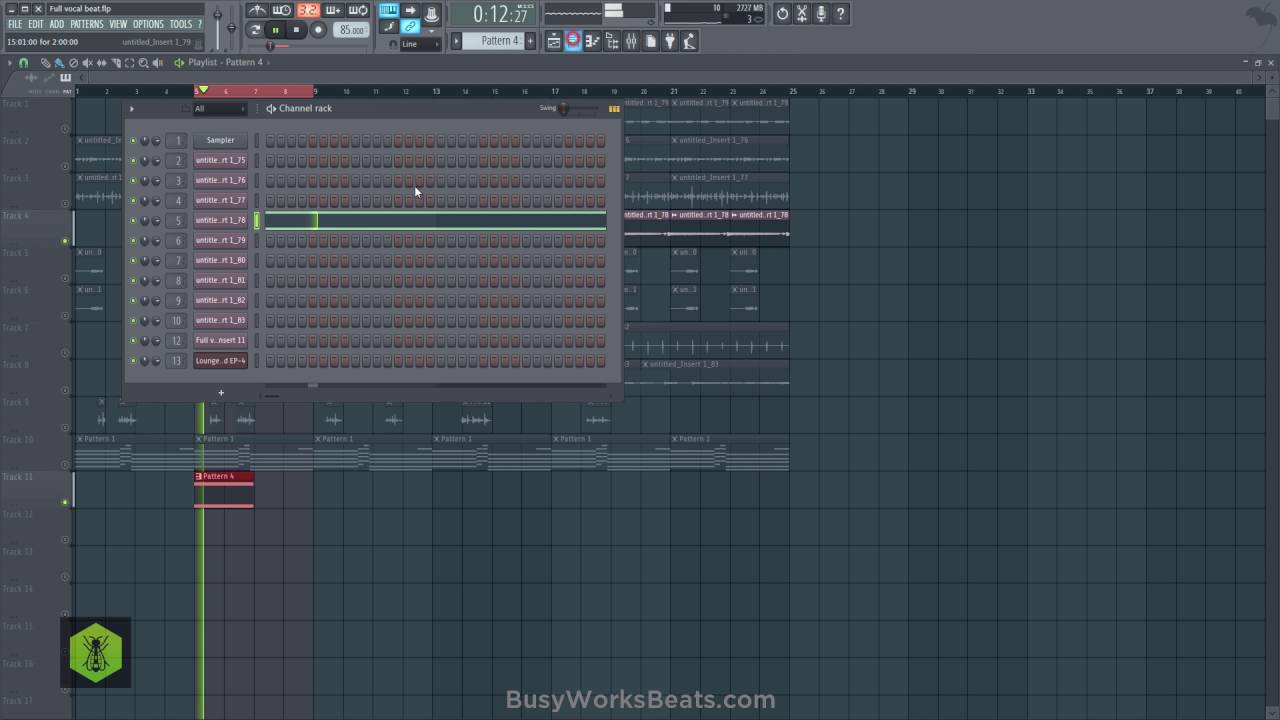Viewport: 1280px width, 720px height.
Task: Toggle the link/multilink controllers icon
Action: coord(410,27)
